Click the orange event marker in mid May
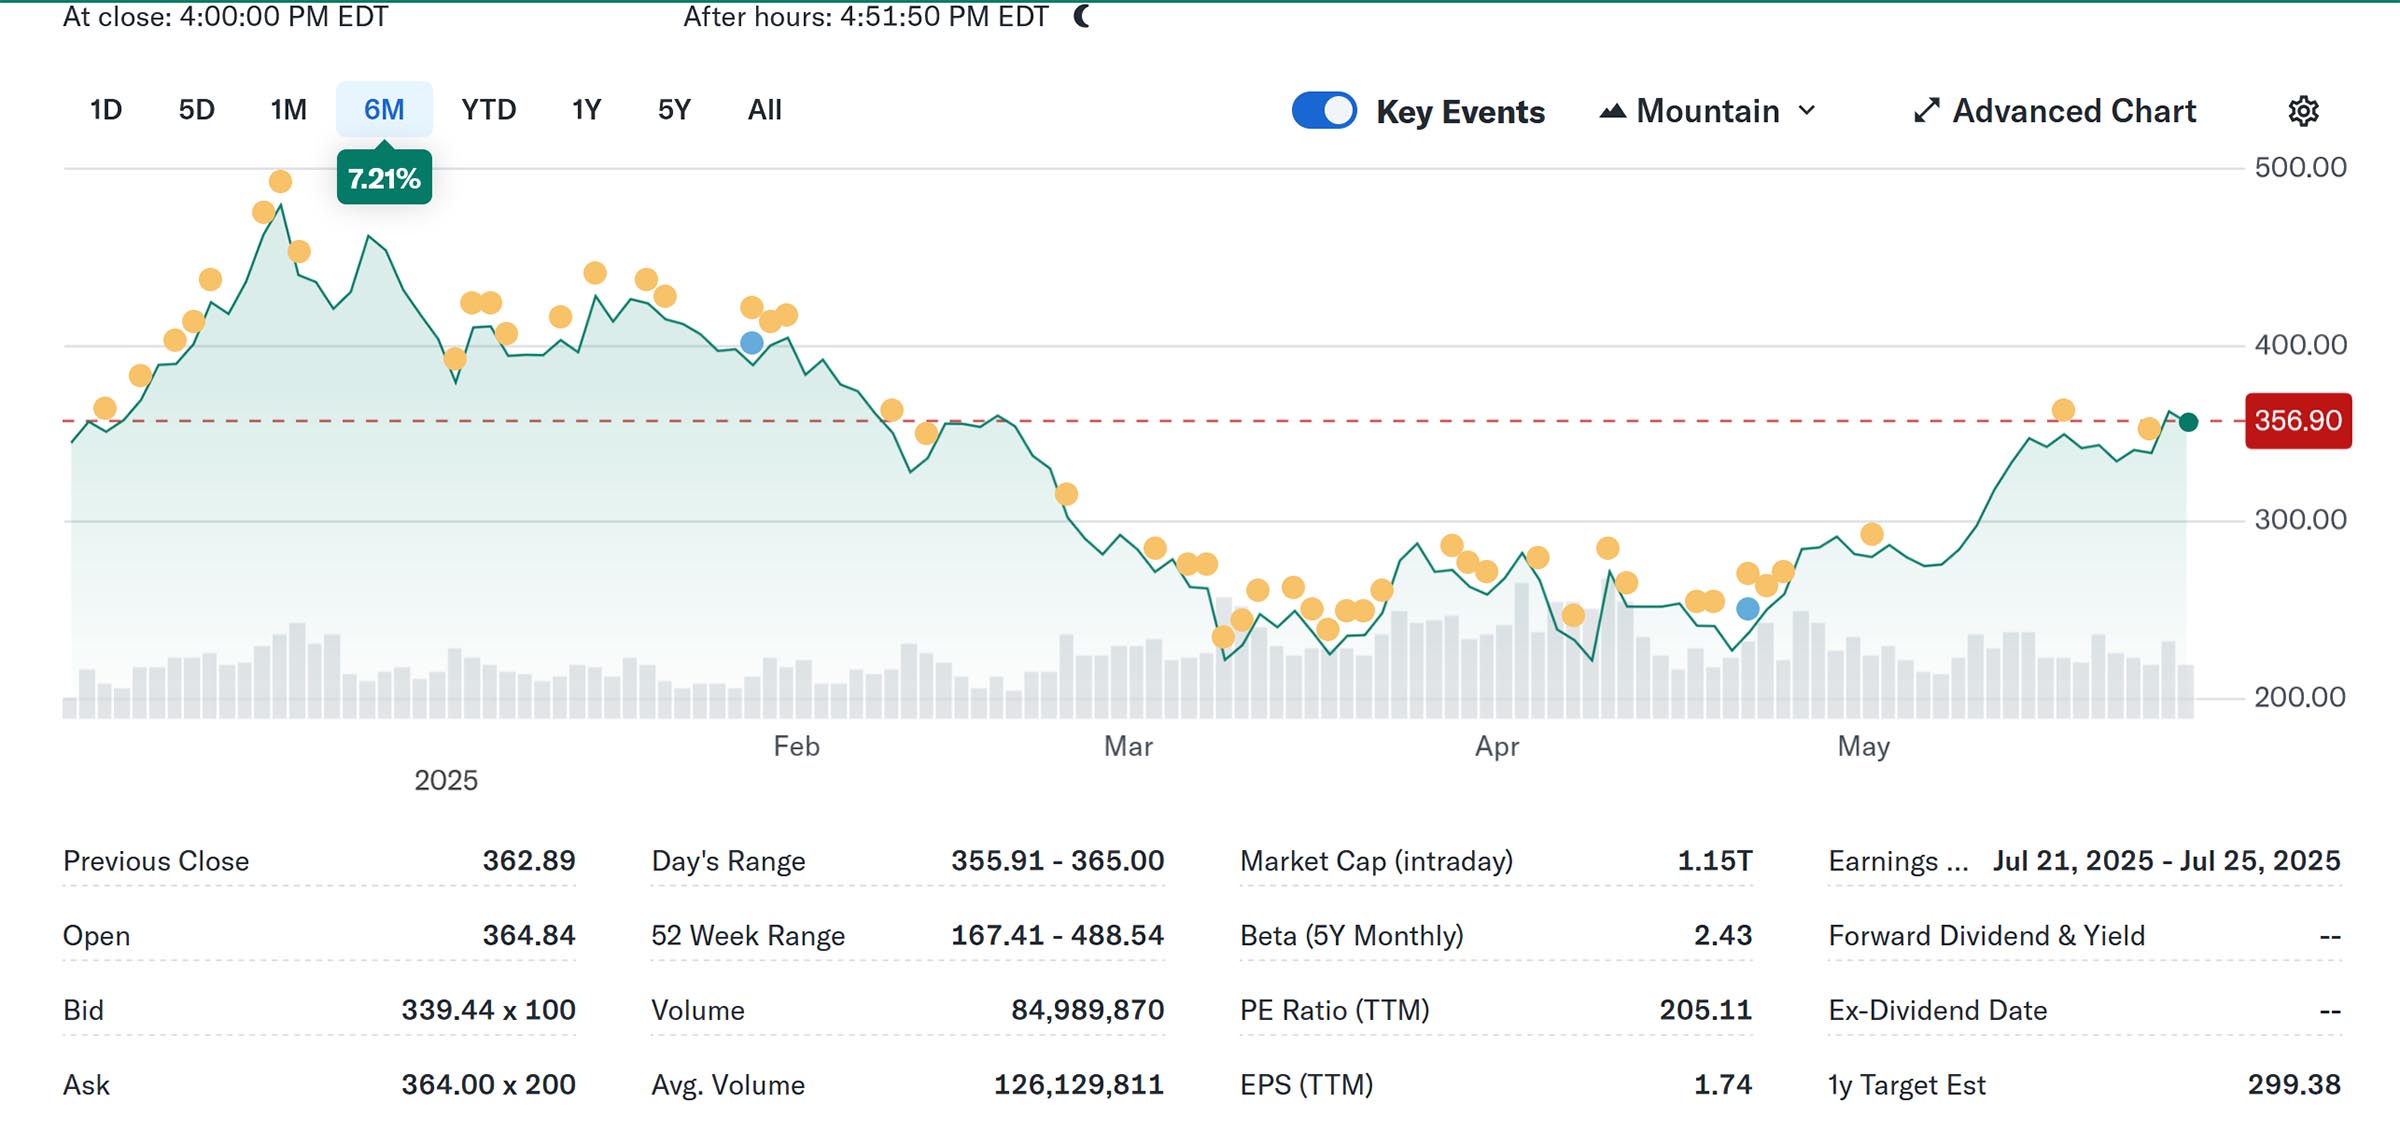 (2063, 409)
